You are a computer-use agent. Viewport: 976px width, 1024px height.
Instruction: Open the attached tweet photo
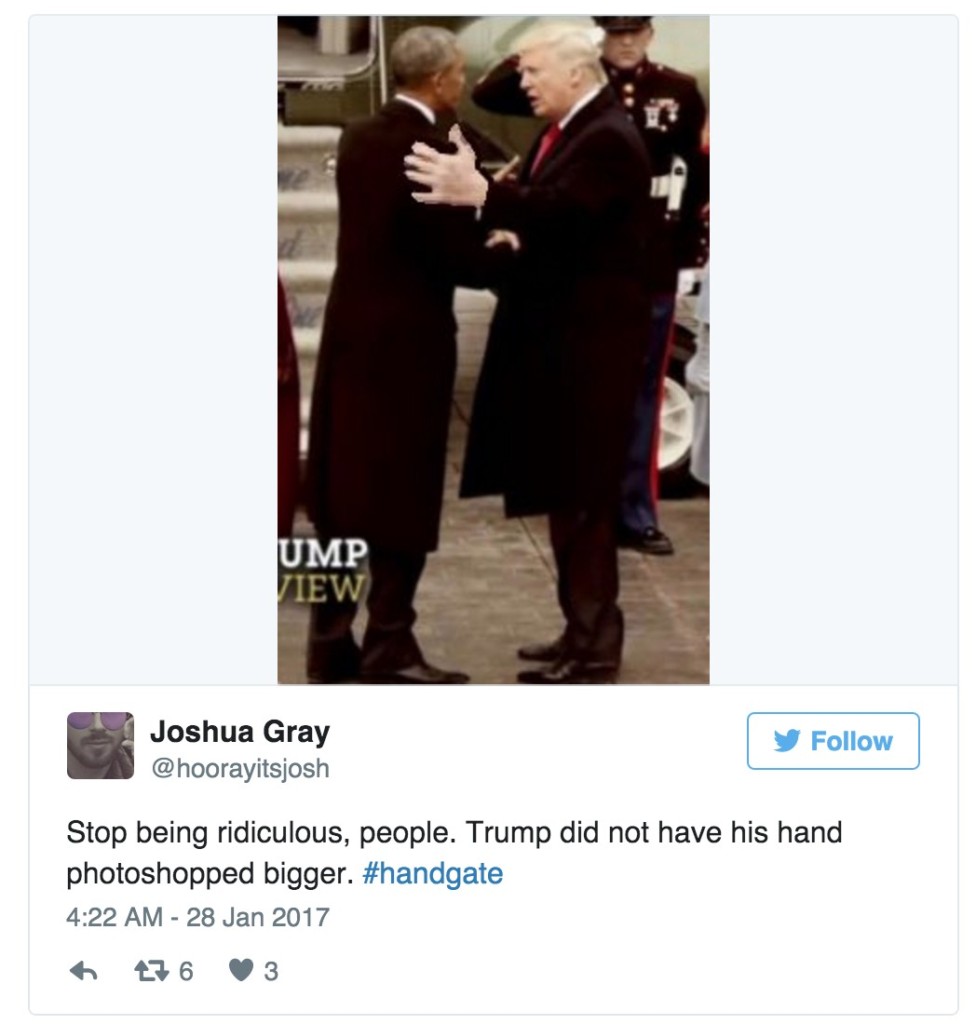tap(493, 350)
